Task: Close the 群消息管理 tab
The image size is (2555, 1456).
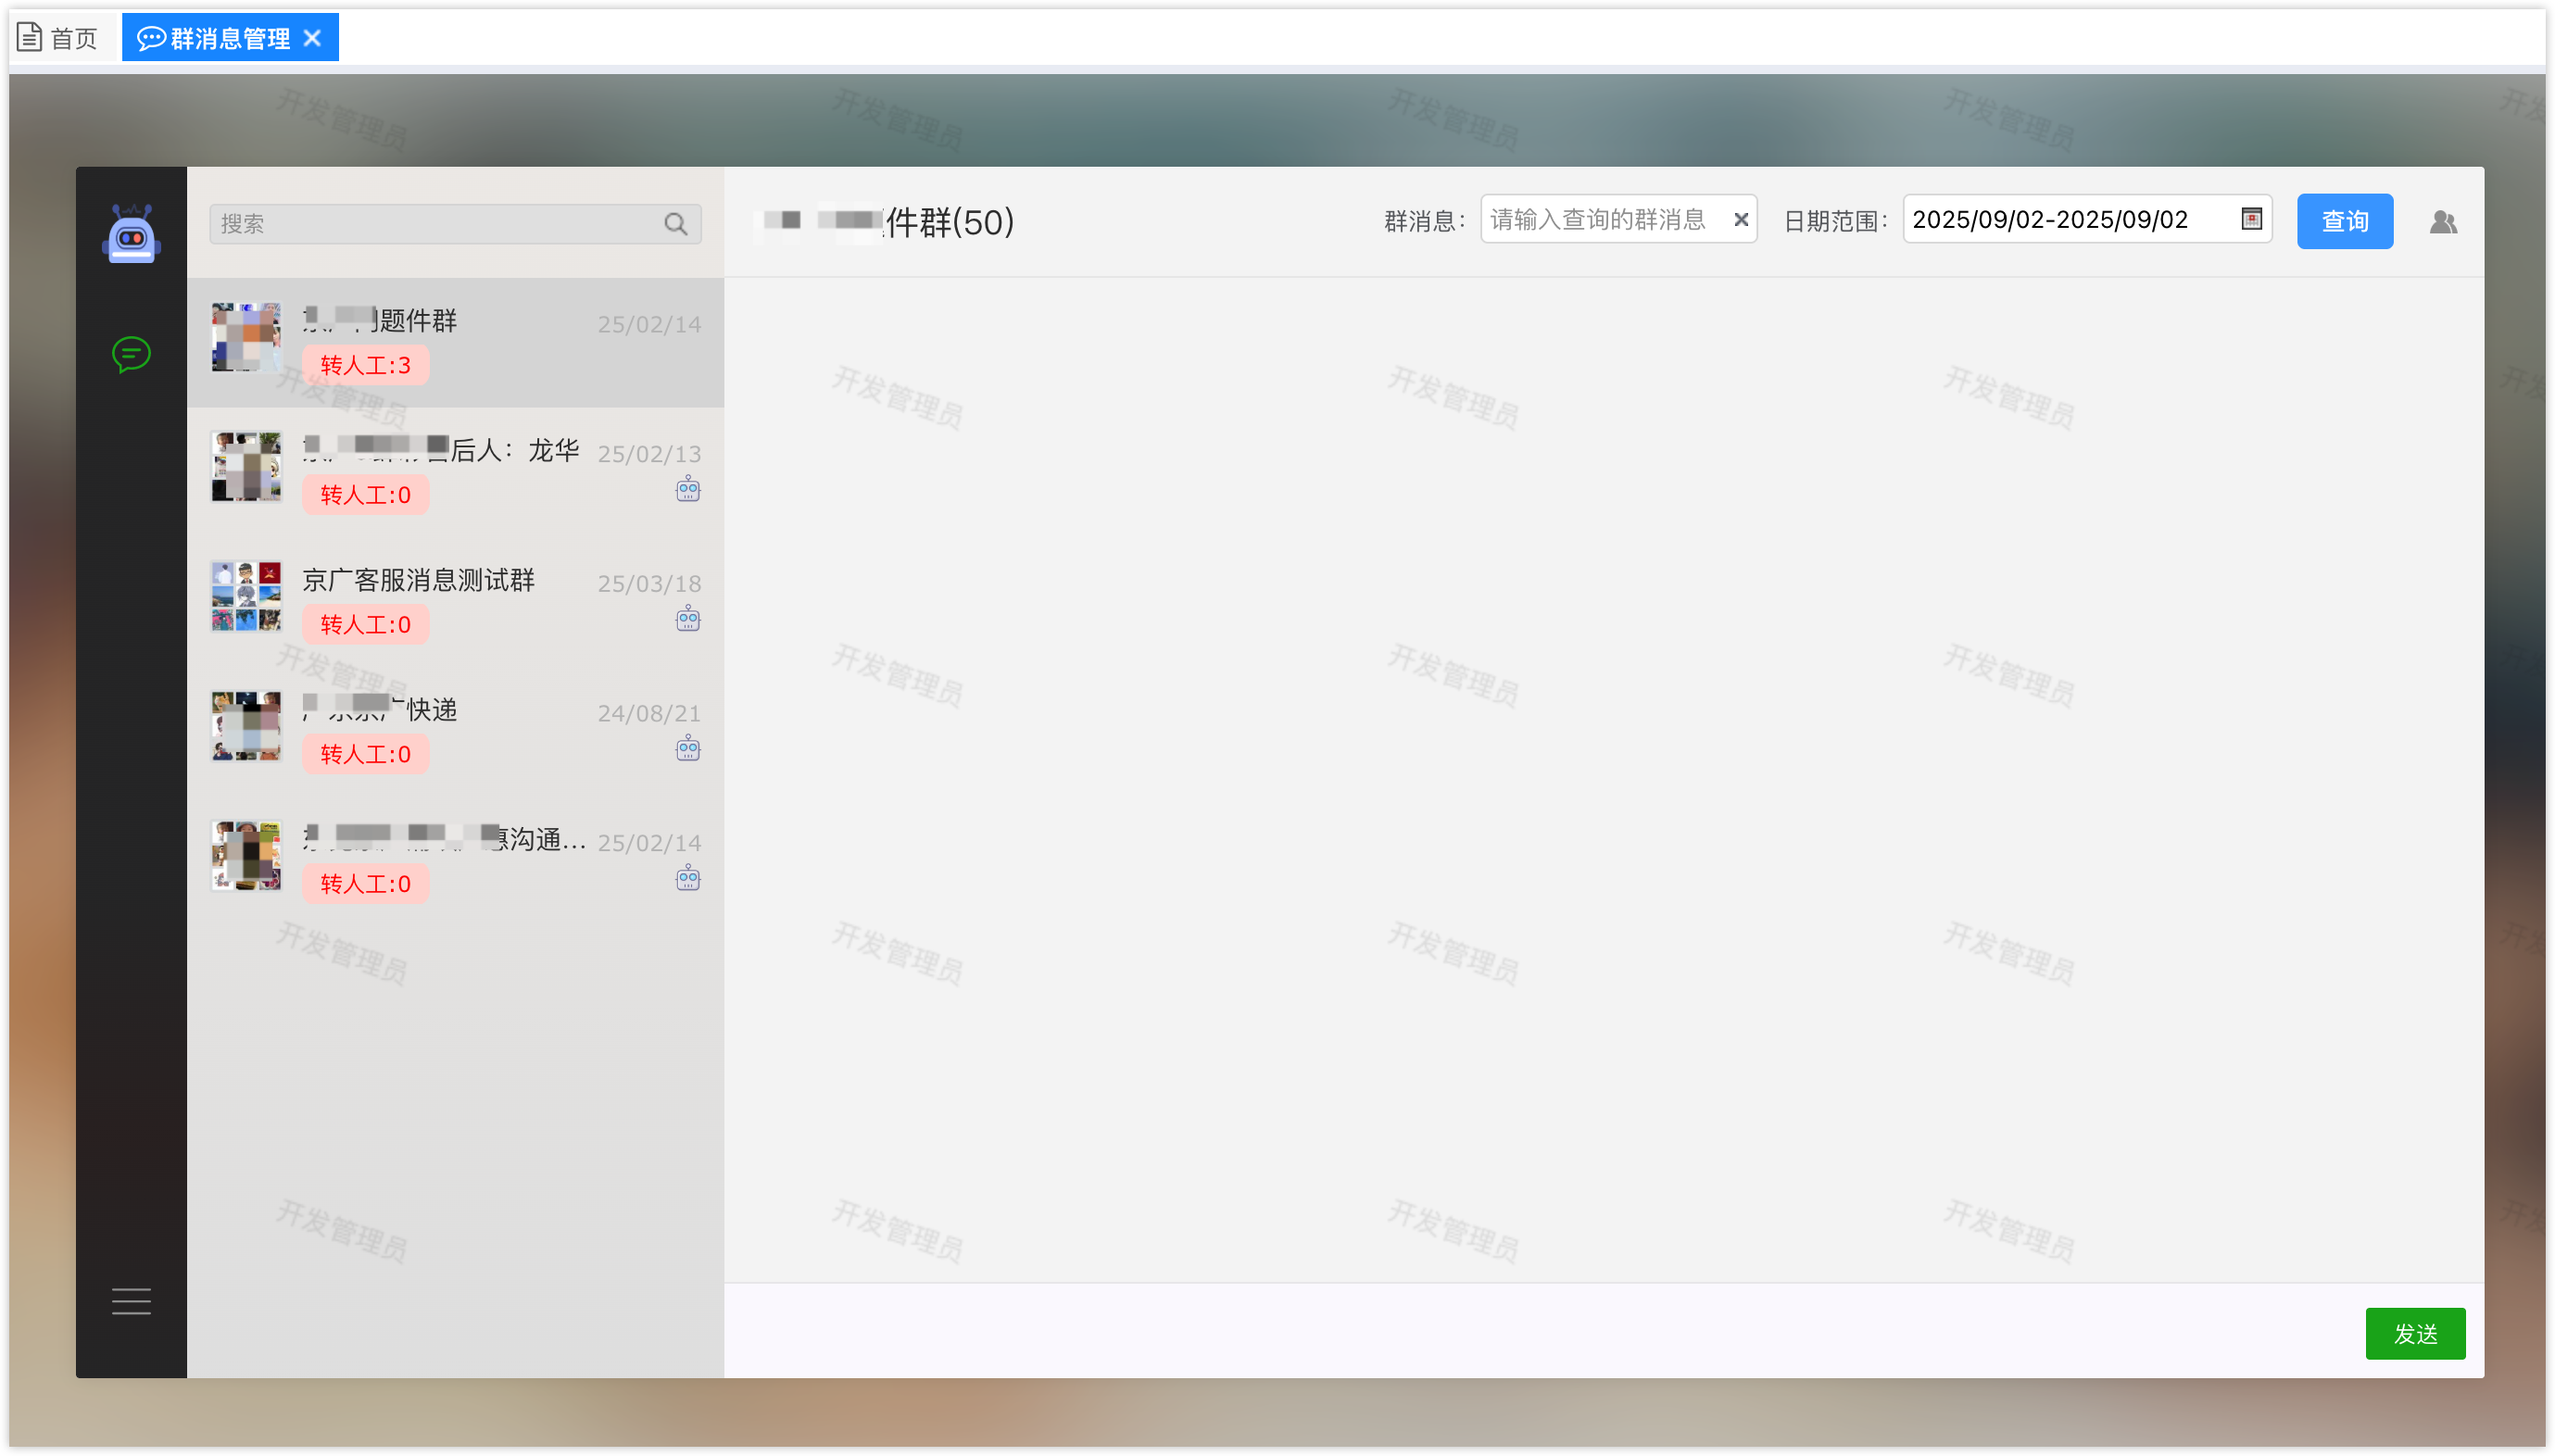Action: click(313, 38)
